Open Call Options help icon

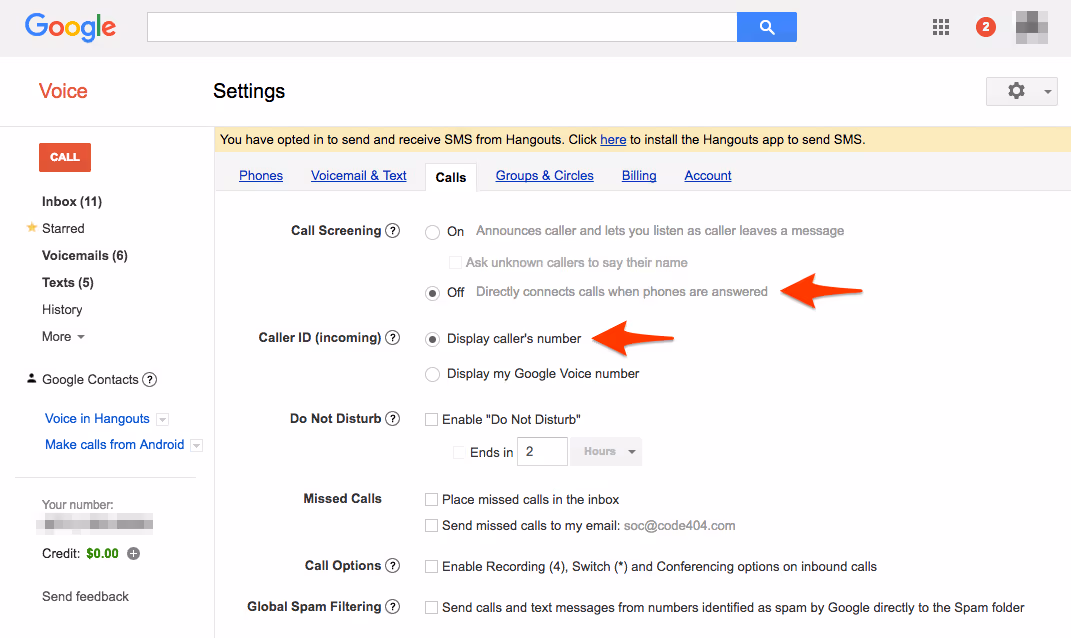pyautogui.click(x=392, y=566)
